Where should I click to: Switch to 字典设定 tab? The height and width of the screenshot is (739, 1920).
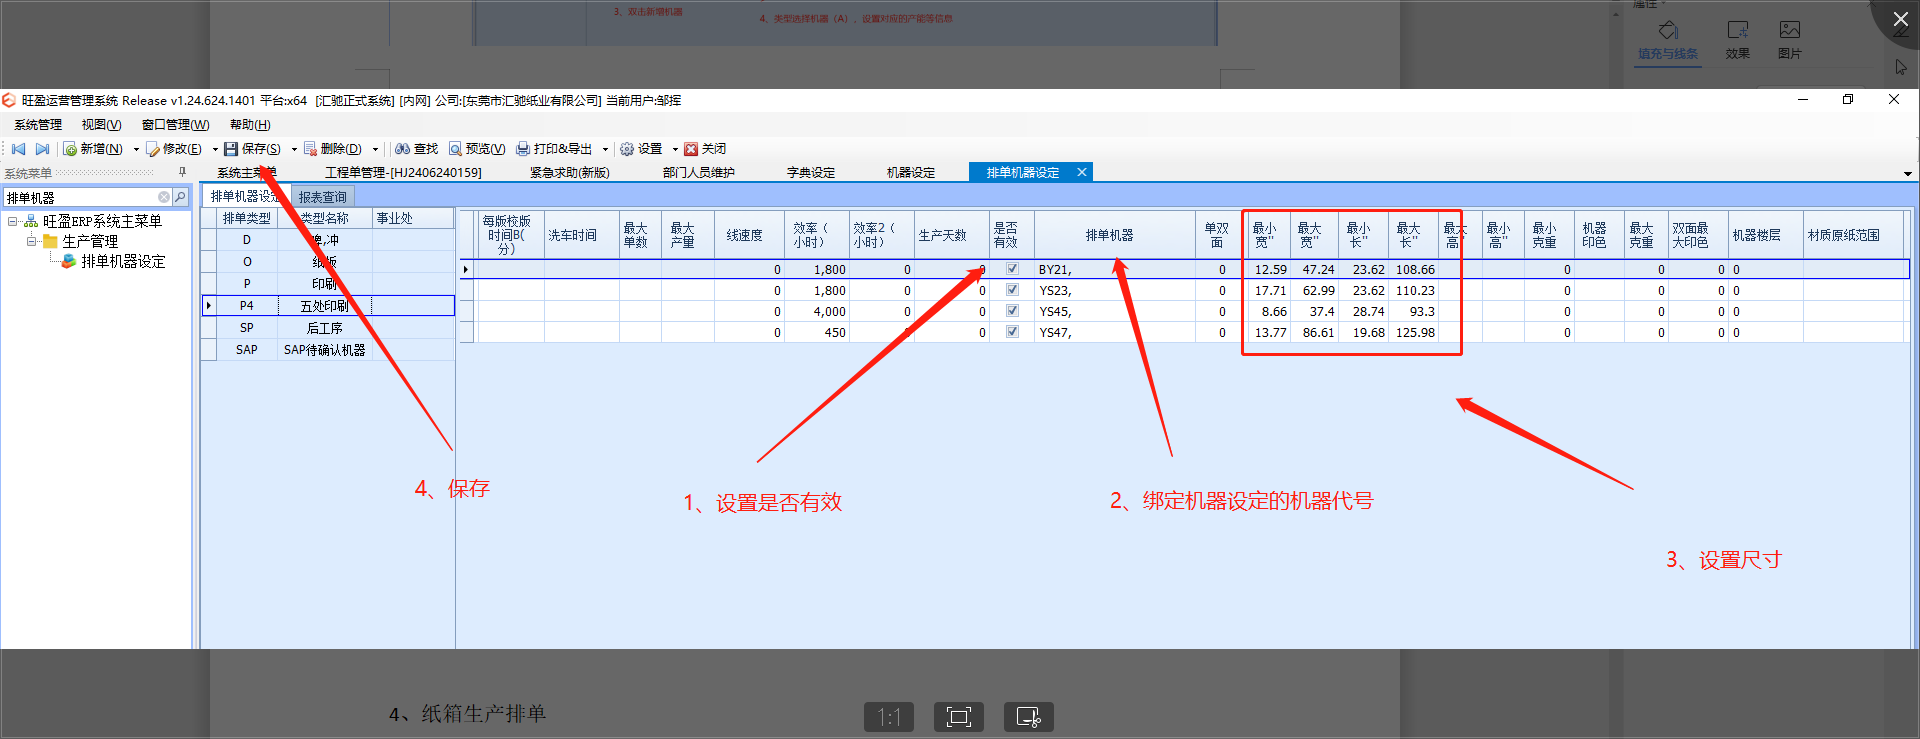(x=811, y=173)
